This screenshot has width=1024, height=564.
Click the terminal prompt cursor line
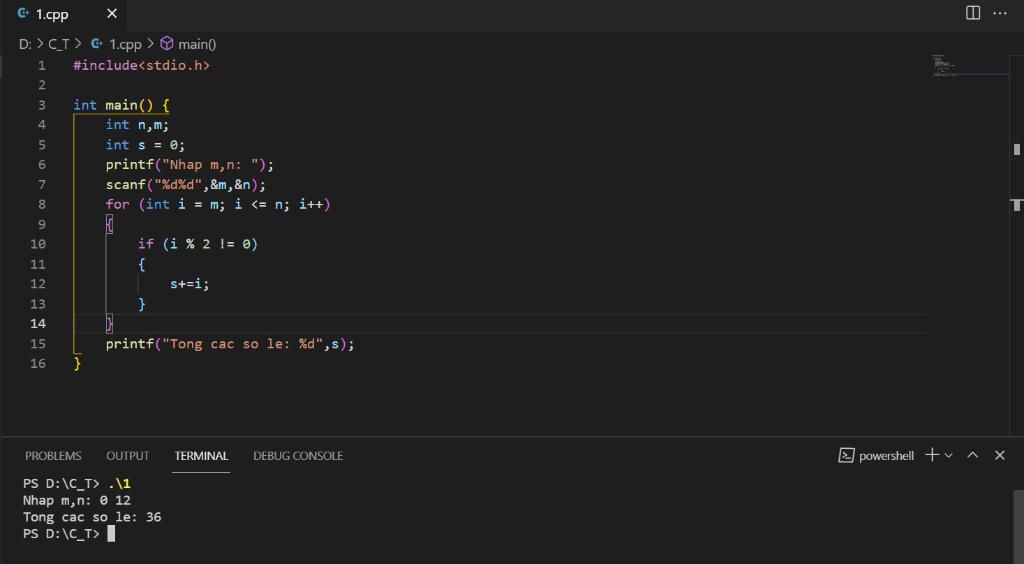pyautogui.click(x=69, y=534)
